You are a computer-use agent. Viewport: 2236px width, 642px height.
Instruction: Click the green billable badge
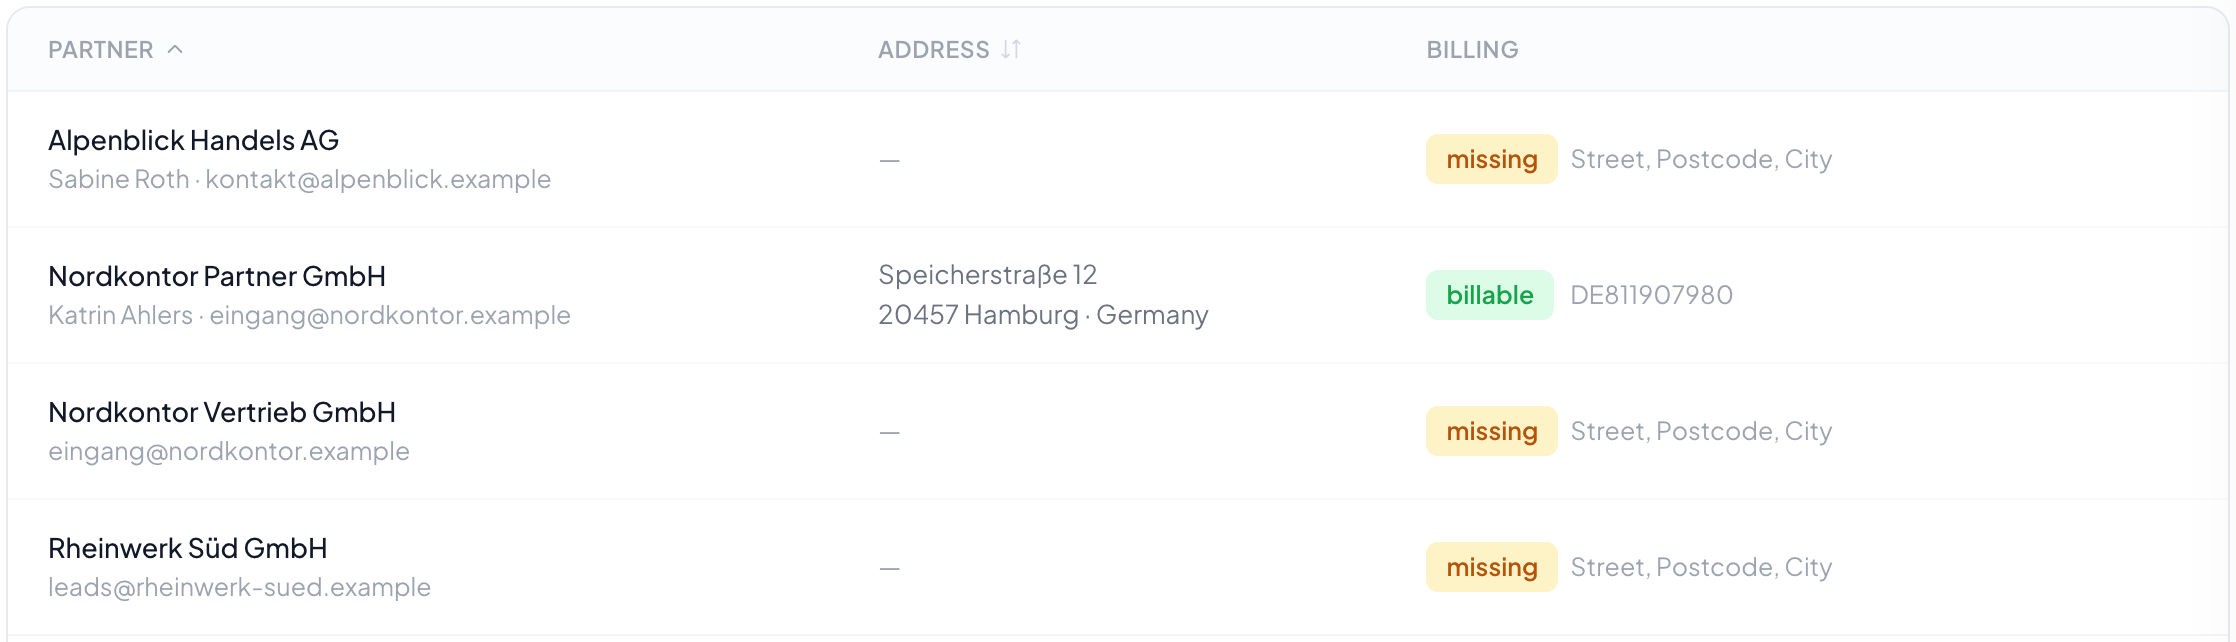tap(1489, 295)
